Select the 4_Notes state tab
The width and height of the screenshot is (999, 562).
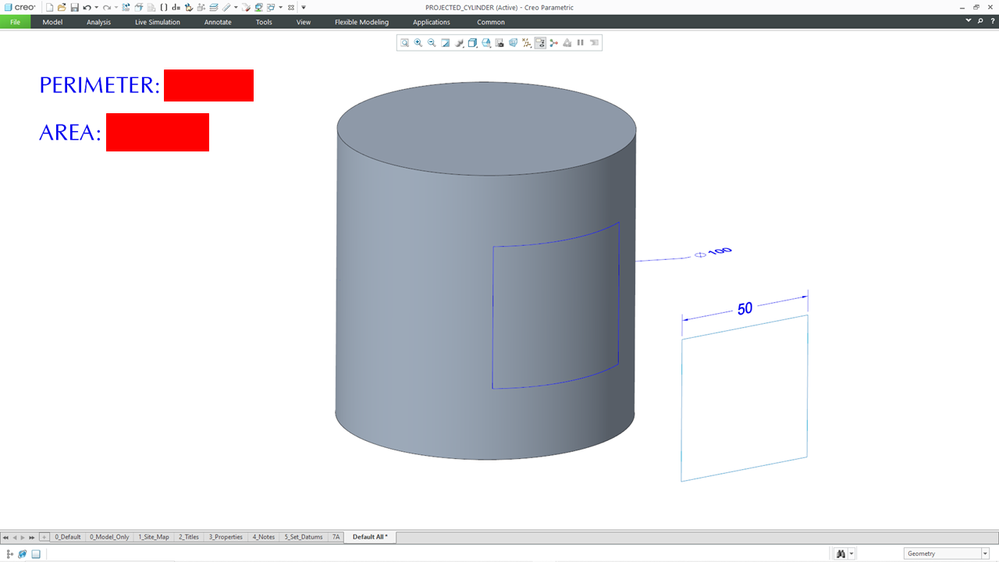coord(263,537)
